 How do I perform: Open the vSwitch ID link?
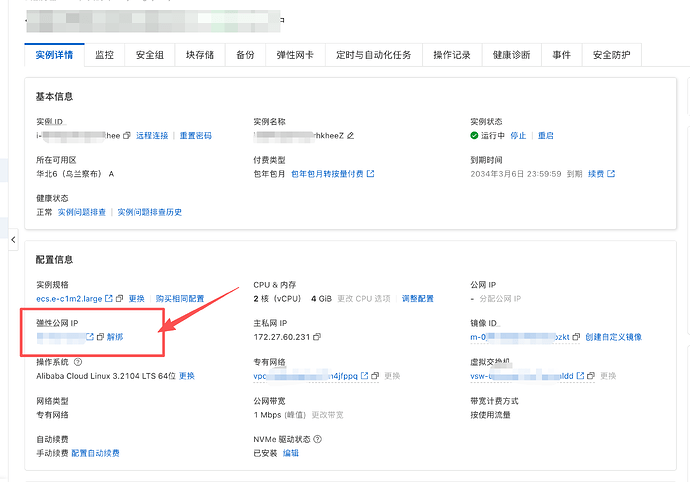[522, 376]
